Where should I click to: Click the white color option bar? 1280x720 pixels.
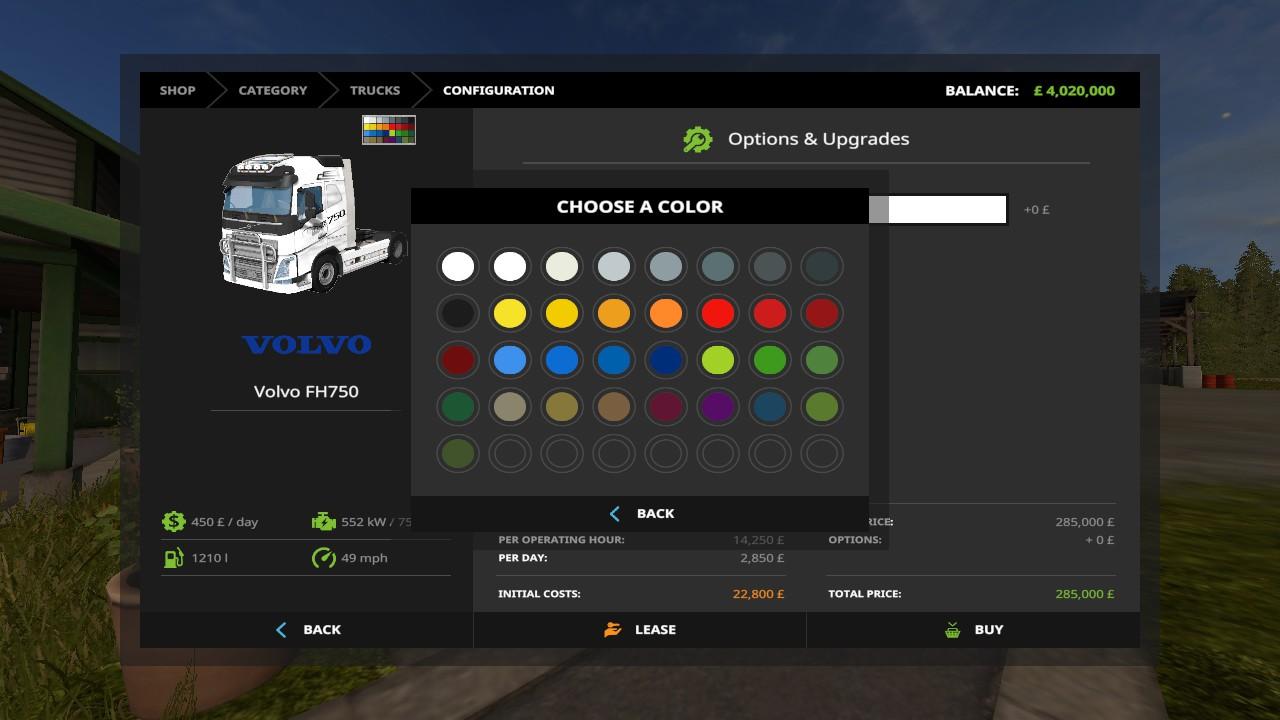pyautogui.click(x=938, y=210)
